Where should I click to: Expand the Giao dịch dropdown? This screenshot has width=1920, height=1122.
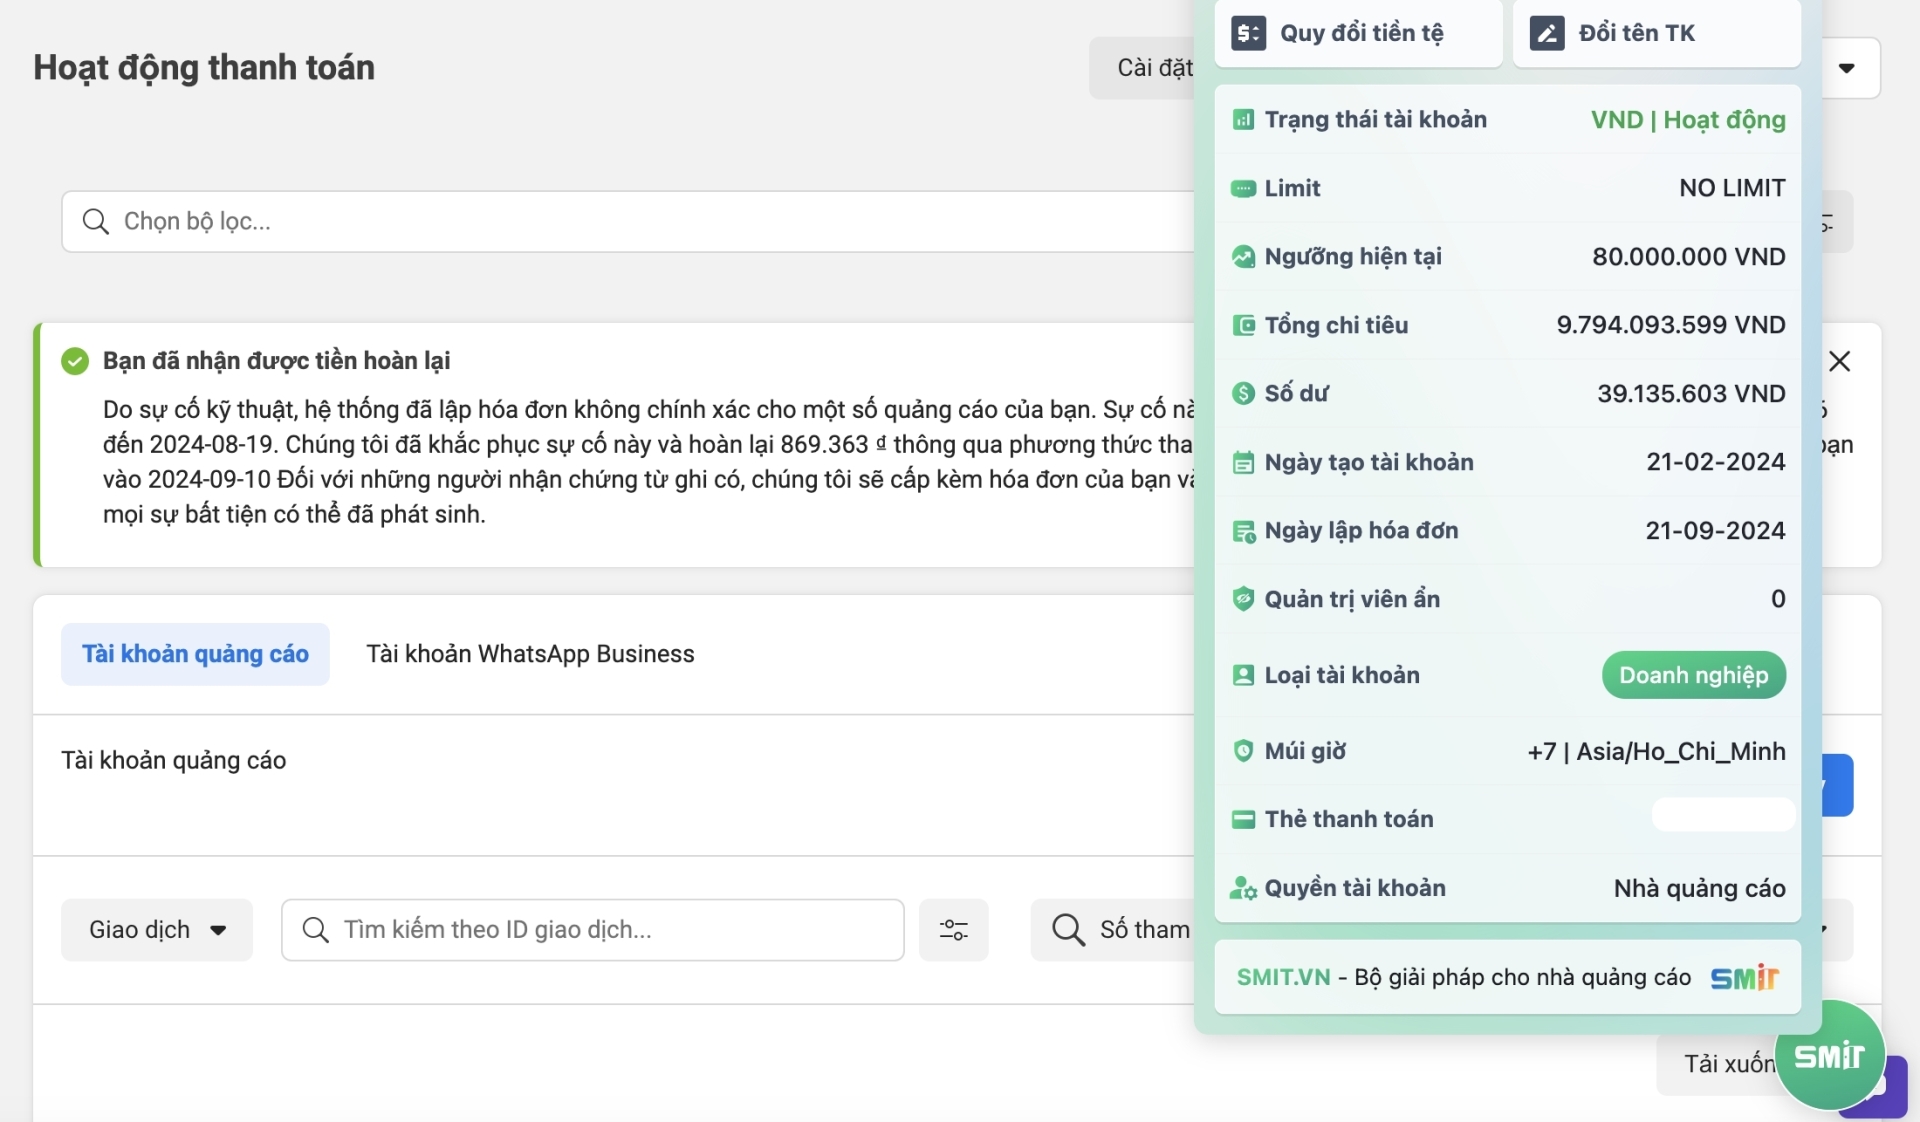point(157,930)
